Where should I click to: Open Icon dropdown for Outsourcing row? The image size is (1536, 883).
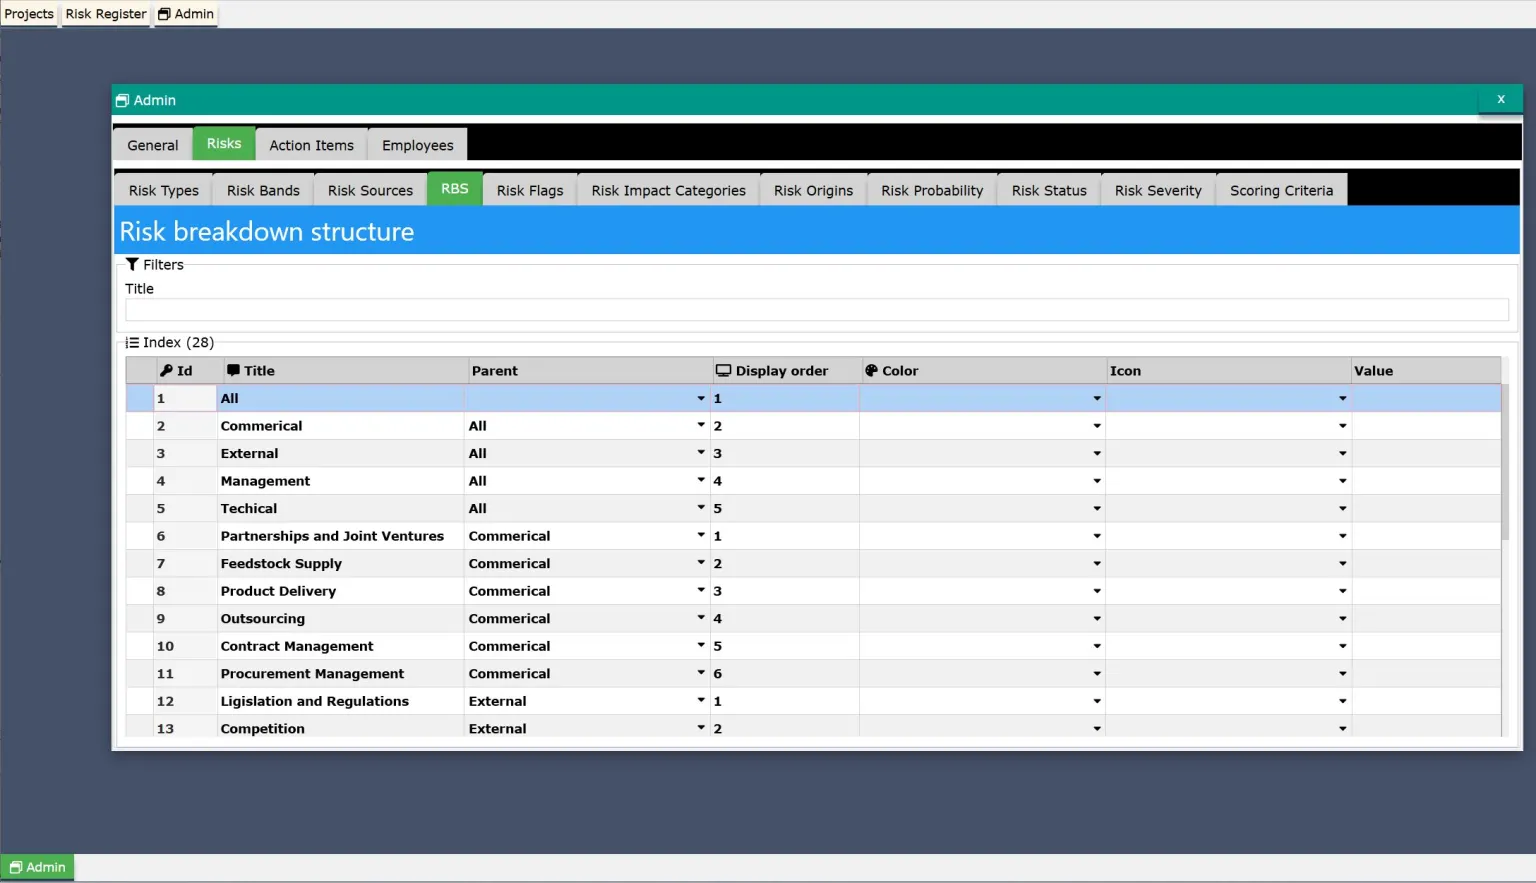(x=1343, y=619)
